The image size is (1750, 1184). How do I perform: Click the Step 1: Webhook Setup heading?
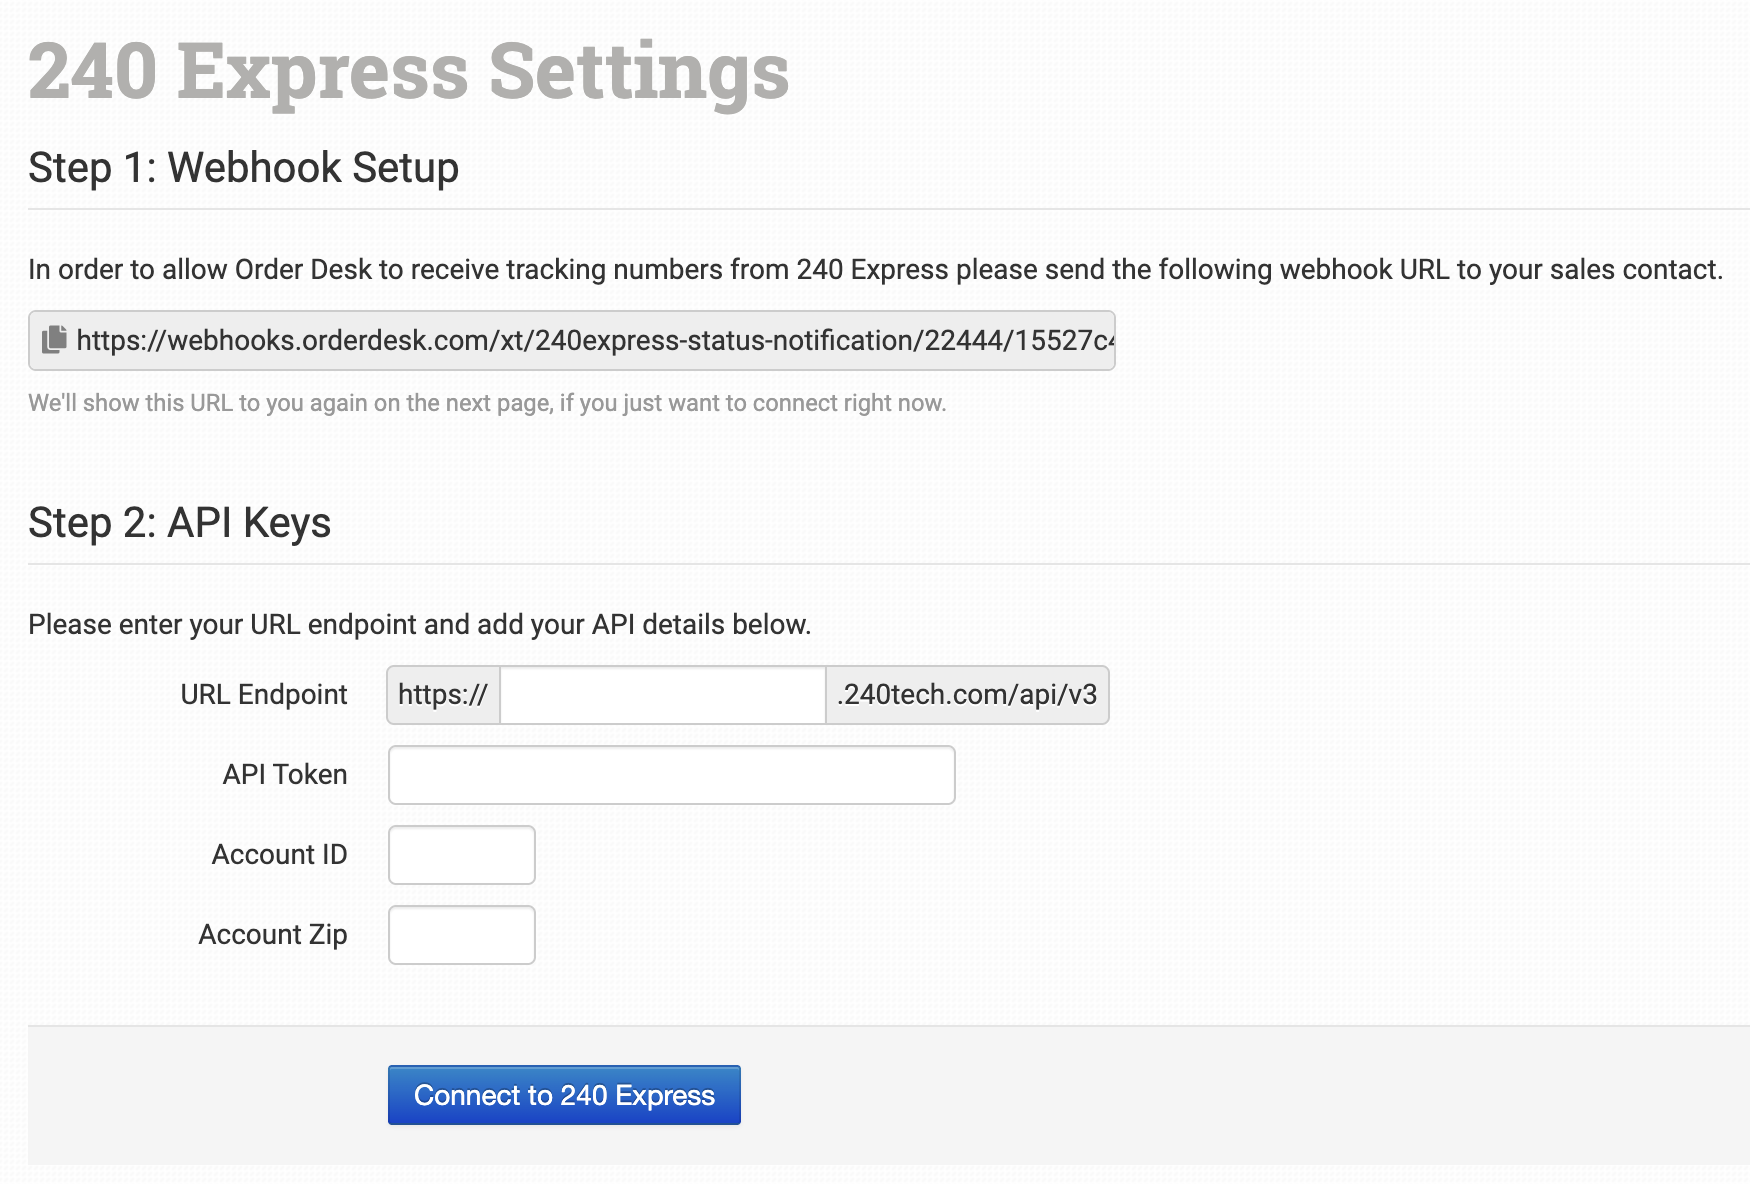pos(244,167)
